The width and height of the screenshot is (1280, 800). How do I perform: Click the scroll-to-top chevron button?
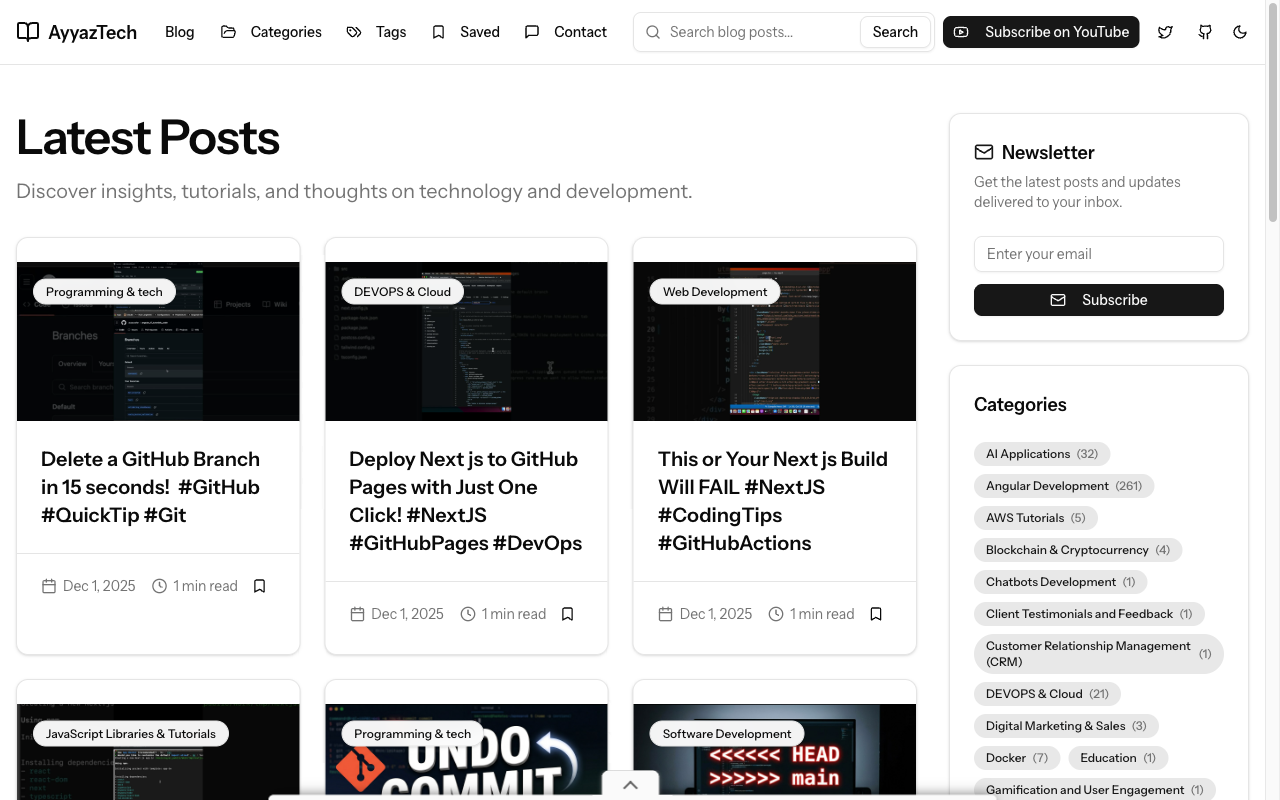point(630,784)
